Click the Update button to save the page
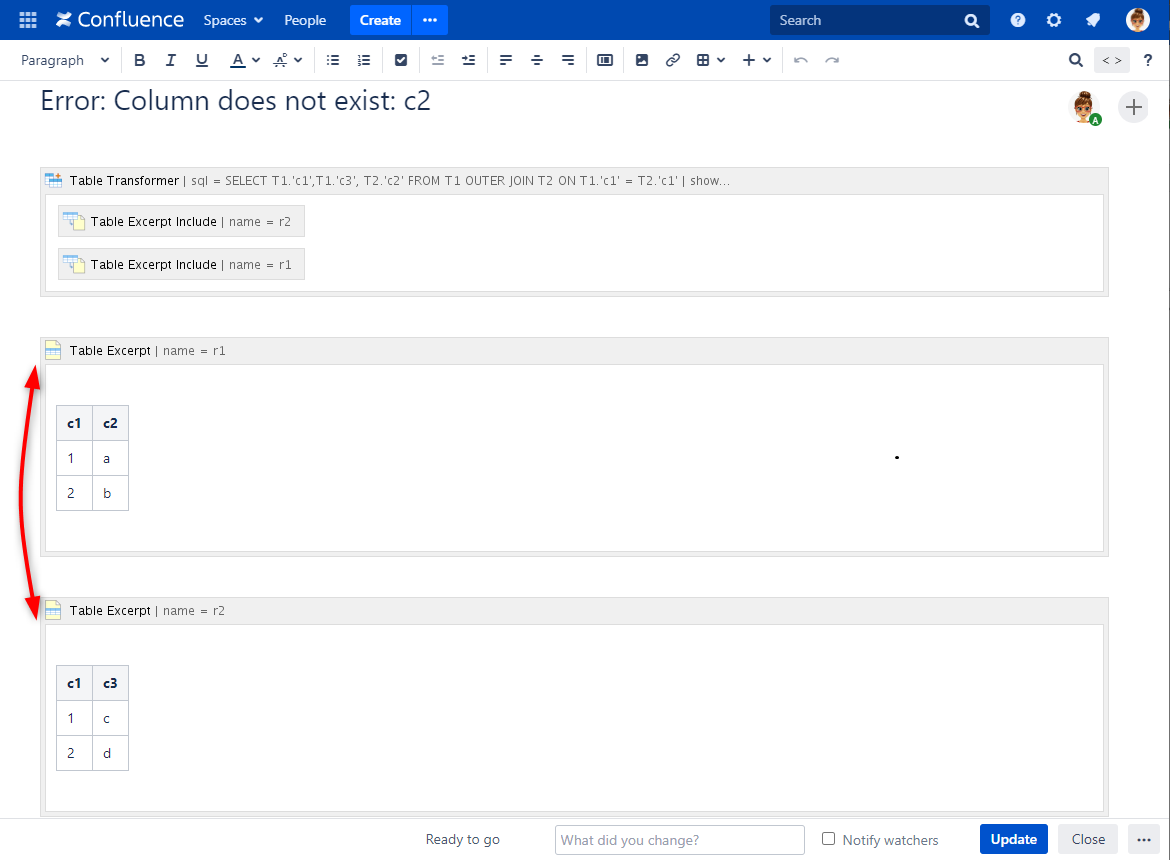Viewport: 1170px width, 860px height. tap(1013, 839)
